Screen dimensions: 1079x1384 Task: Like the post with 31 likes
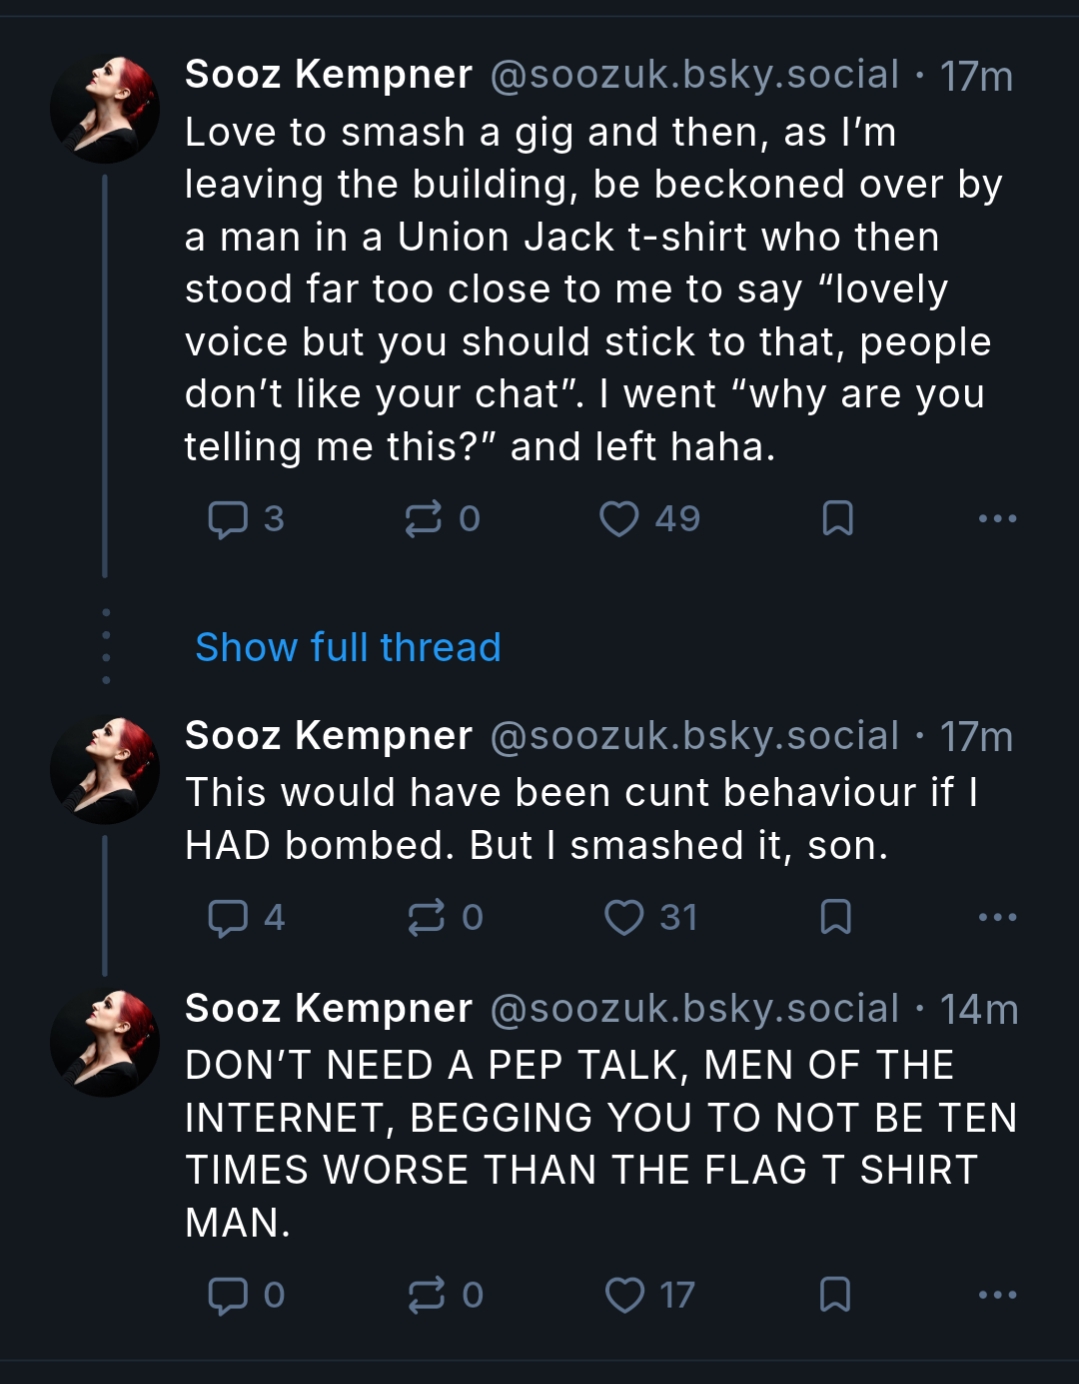tap(624, 917)
